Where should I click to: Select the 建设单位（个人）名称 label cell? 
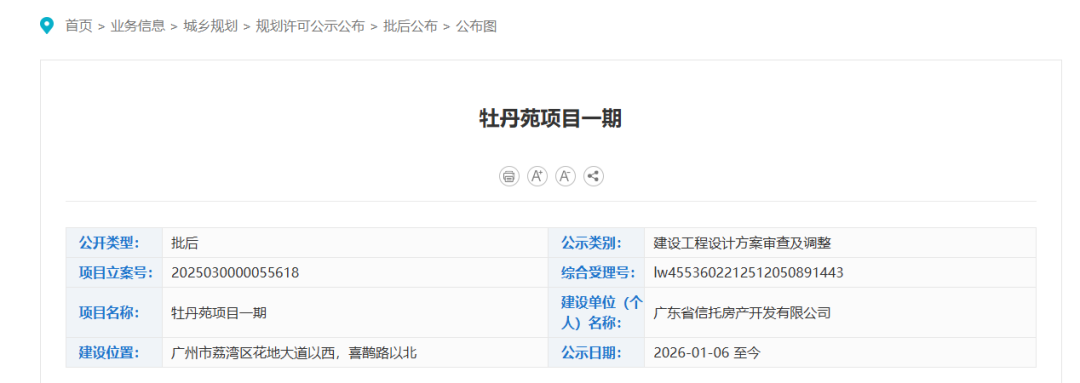(596, 313)
